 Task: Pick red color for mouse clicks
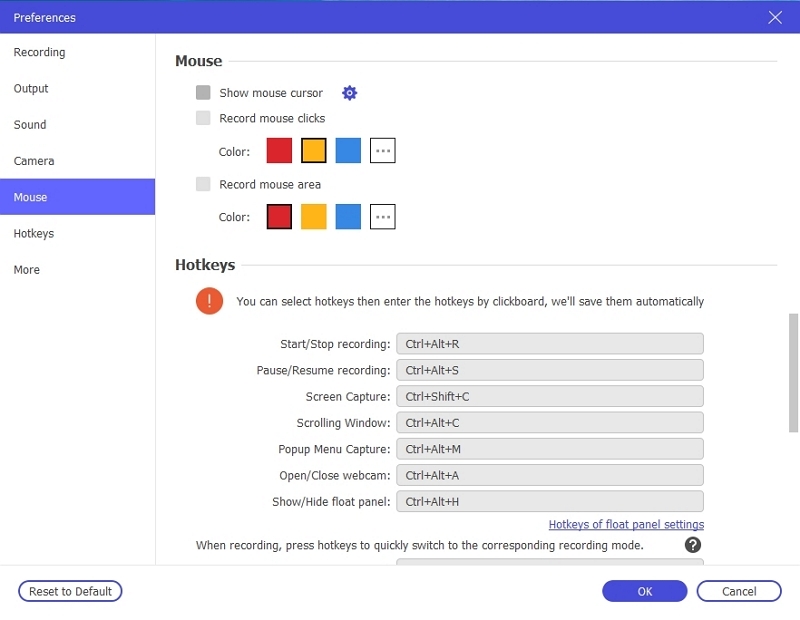[279, 151]
